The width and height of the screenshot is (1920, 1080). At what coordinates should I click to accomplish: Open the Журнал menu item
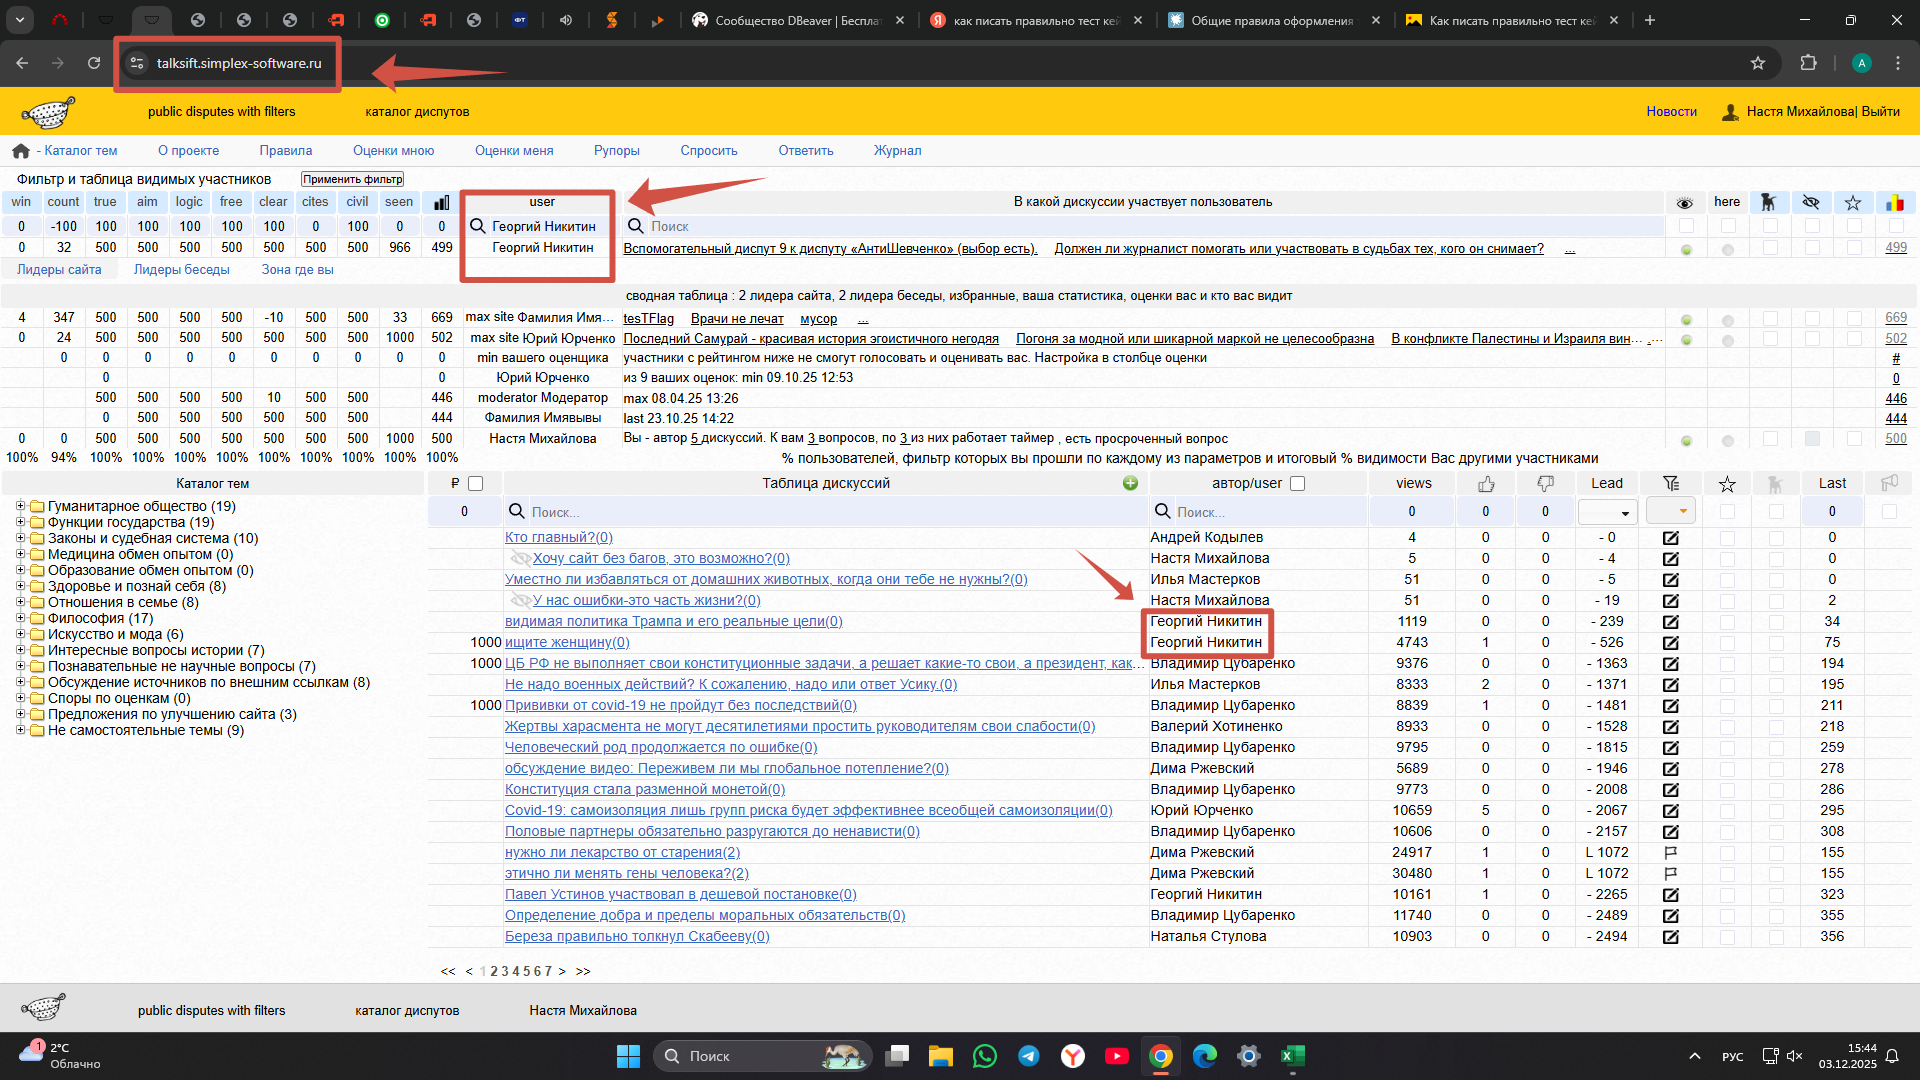(897, 151)
